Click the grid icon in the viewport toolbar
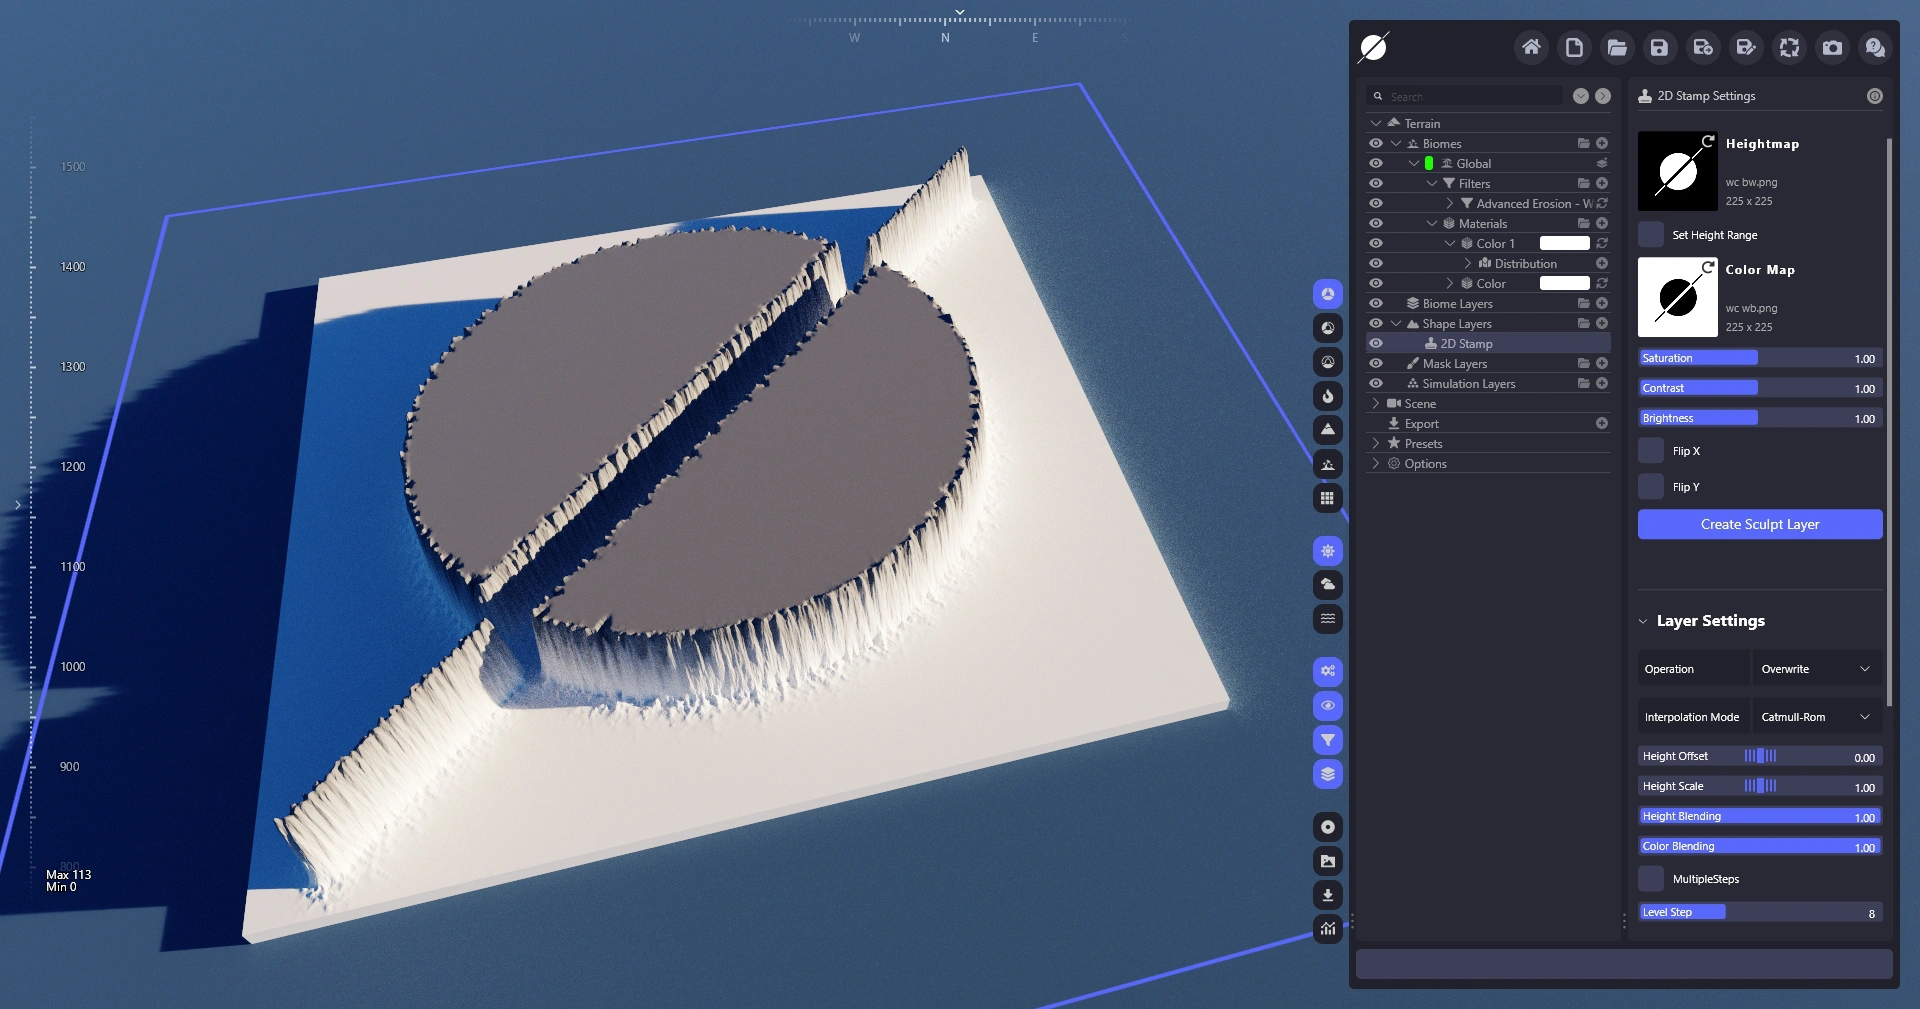Screen dimensions: 1920x1009 pos(1328,498)
